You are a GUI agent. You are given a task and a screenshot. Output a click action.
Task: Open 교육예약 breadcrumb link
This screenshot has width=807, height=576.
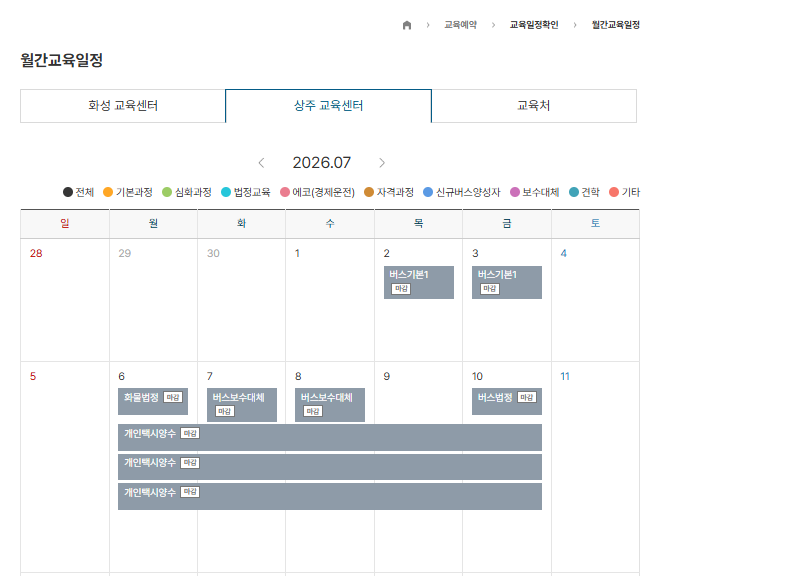coord(461,25)
